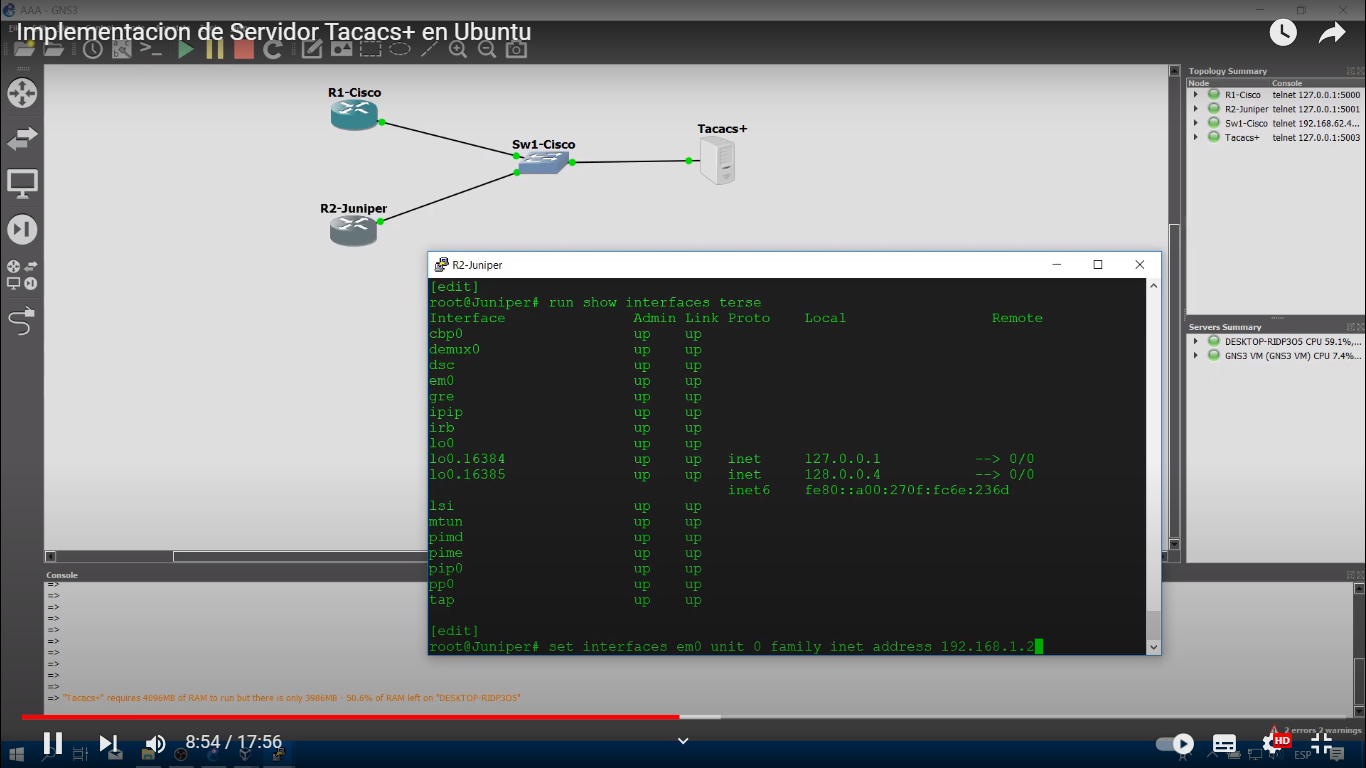This screenshot has height=768, width=1366.
Task: Mute the video volume
Action: (x=155, y=743)
